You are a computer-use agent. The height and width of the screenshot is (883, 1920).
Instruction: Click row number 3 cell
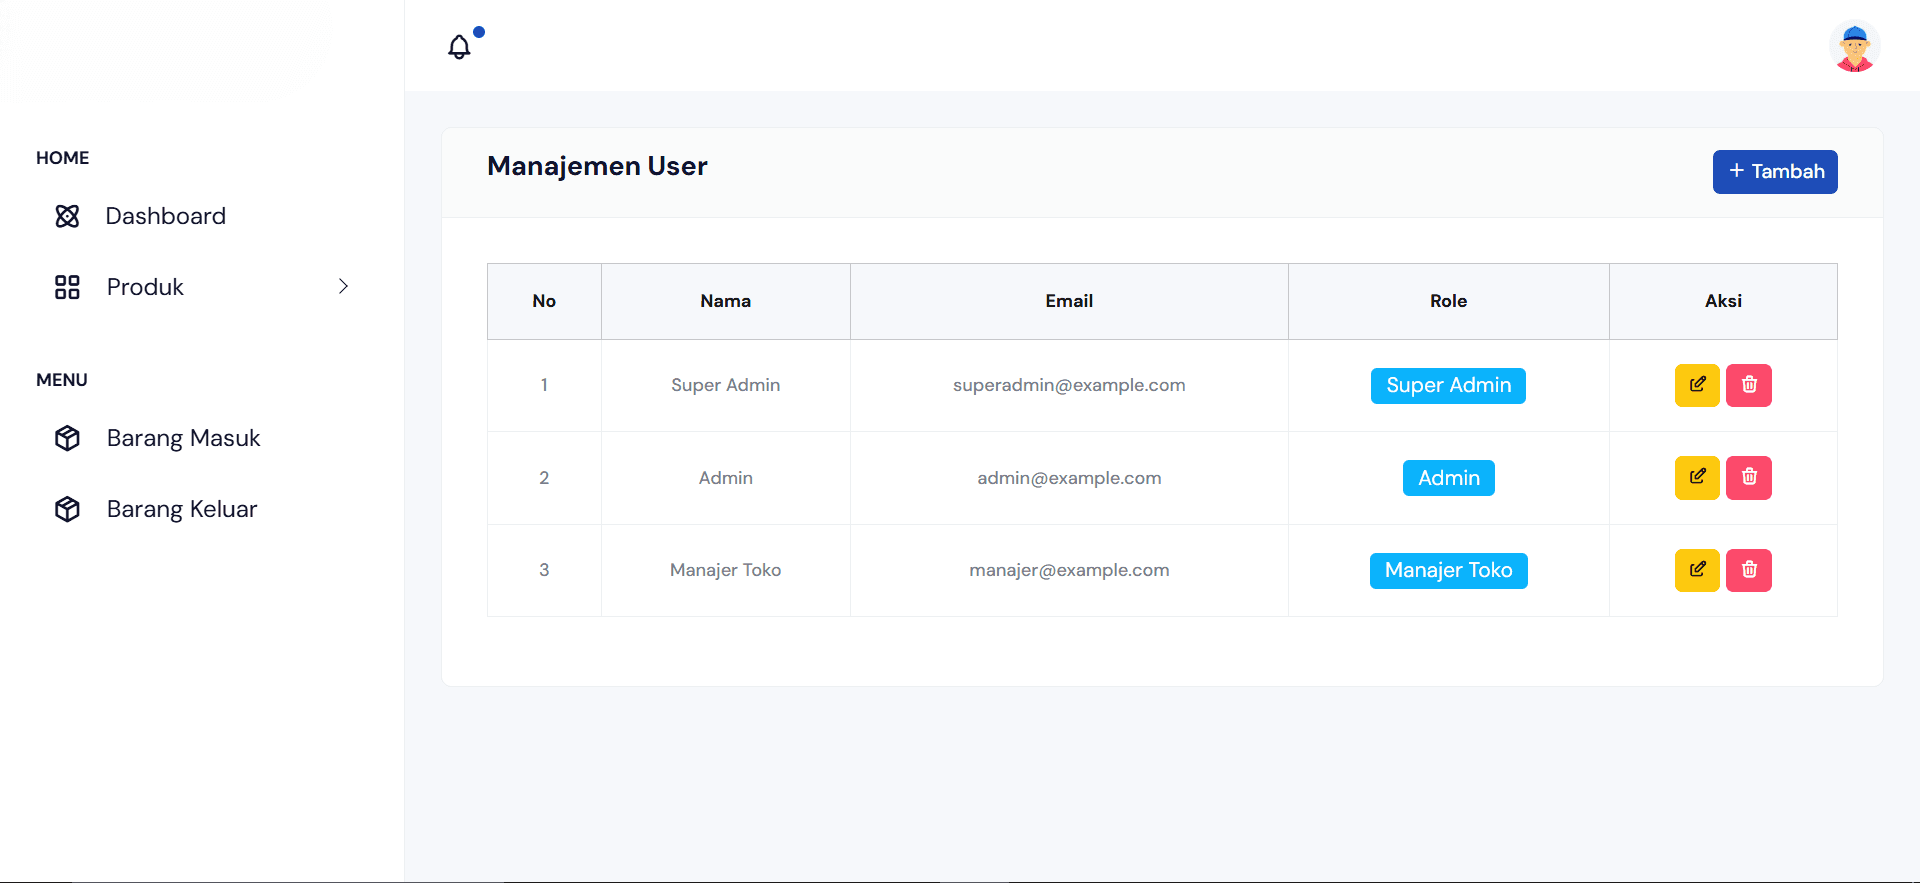tap(544, 570)
